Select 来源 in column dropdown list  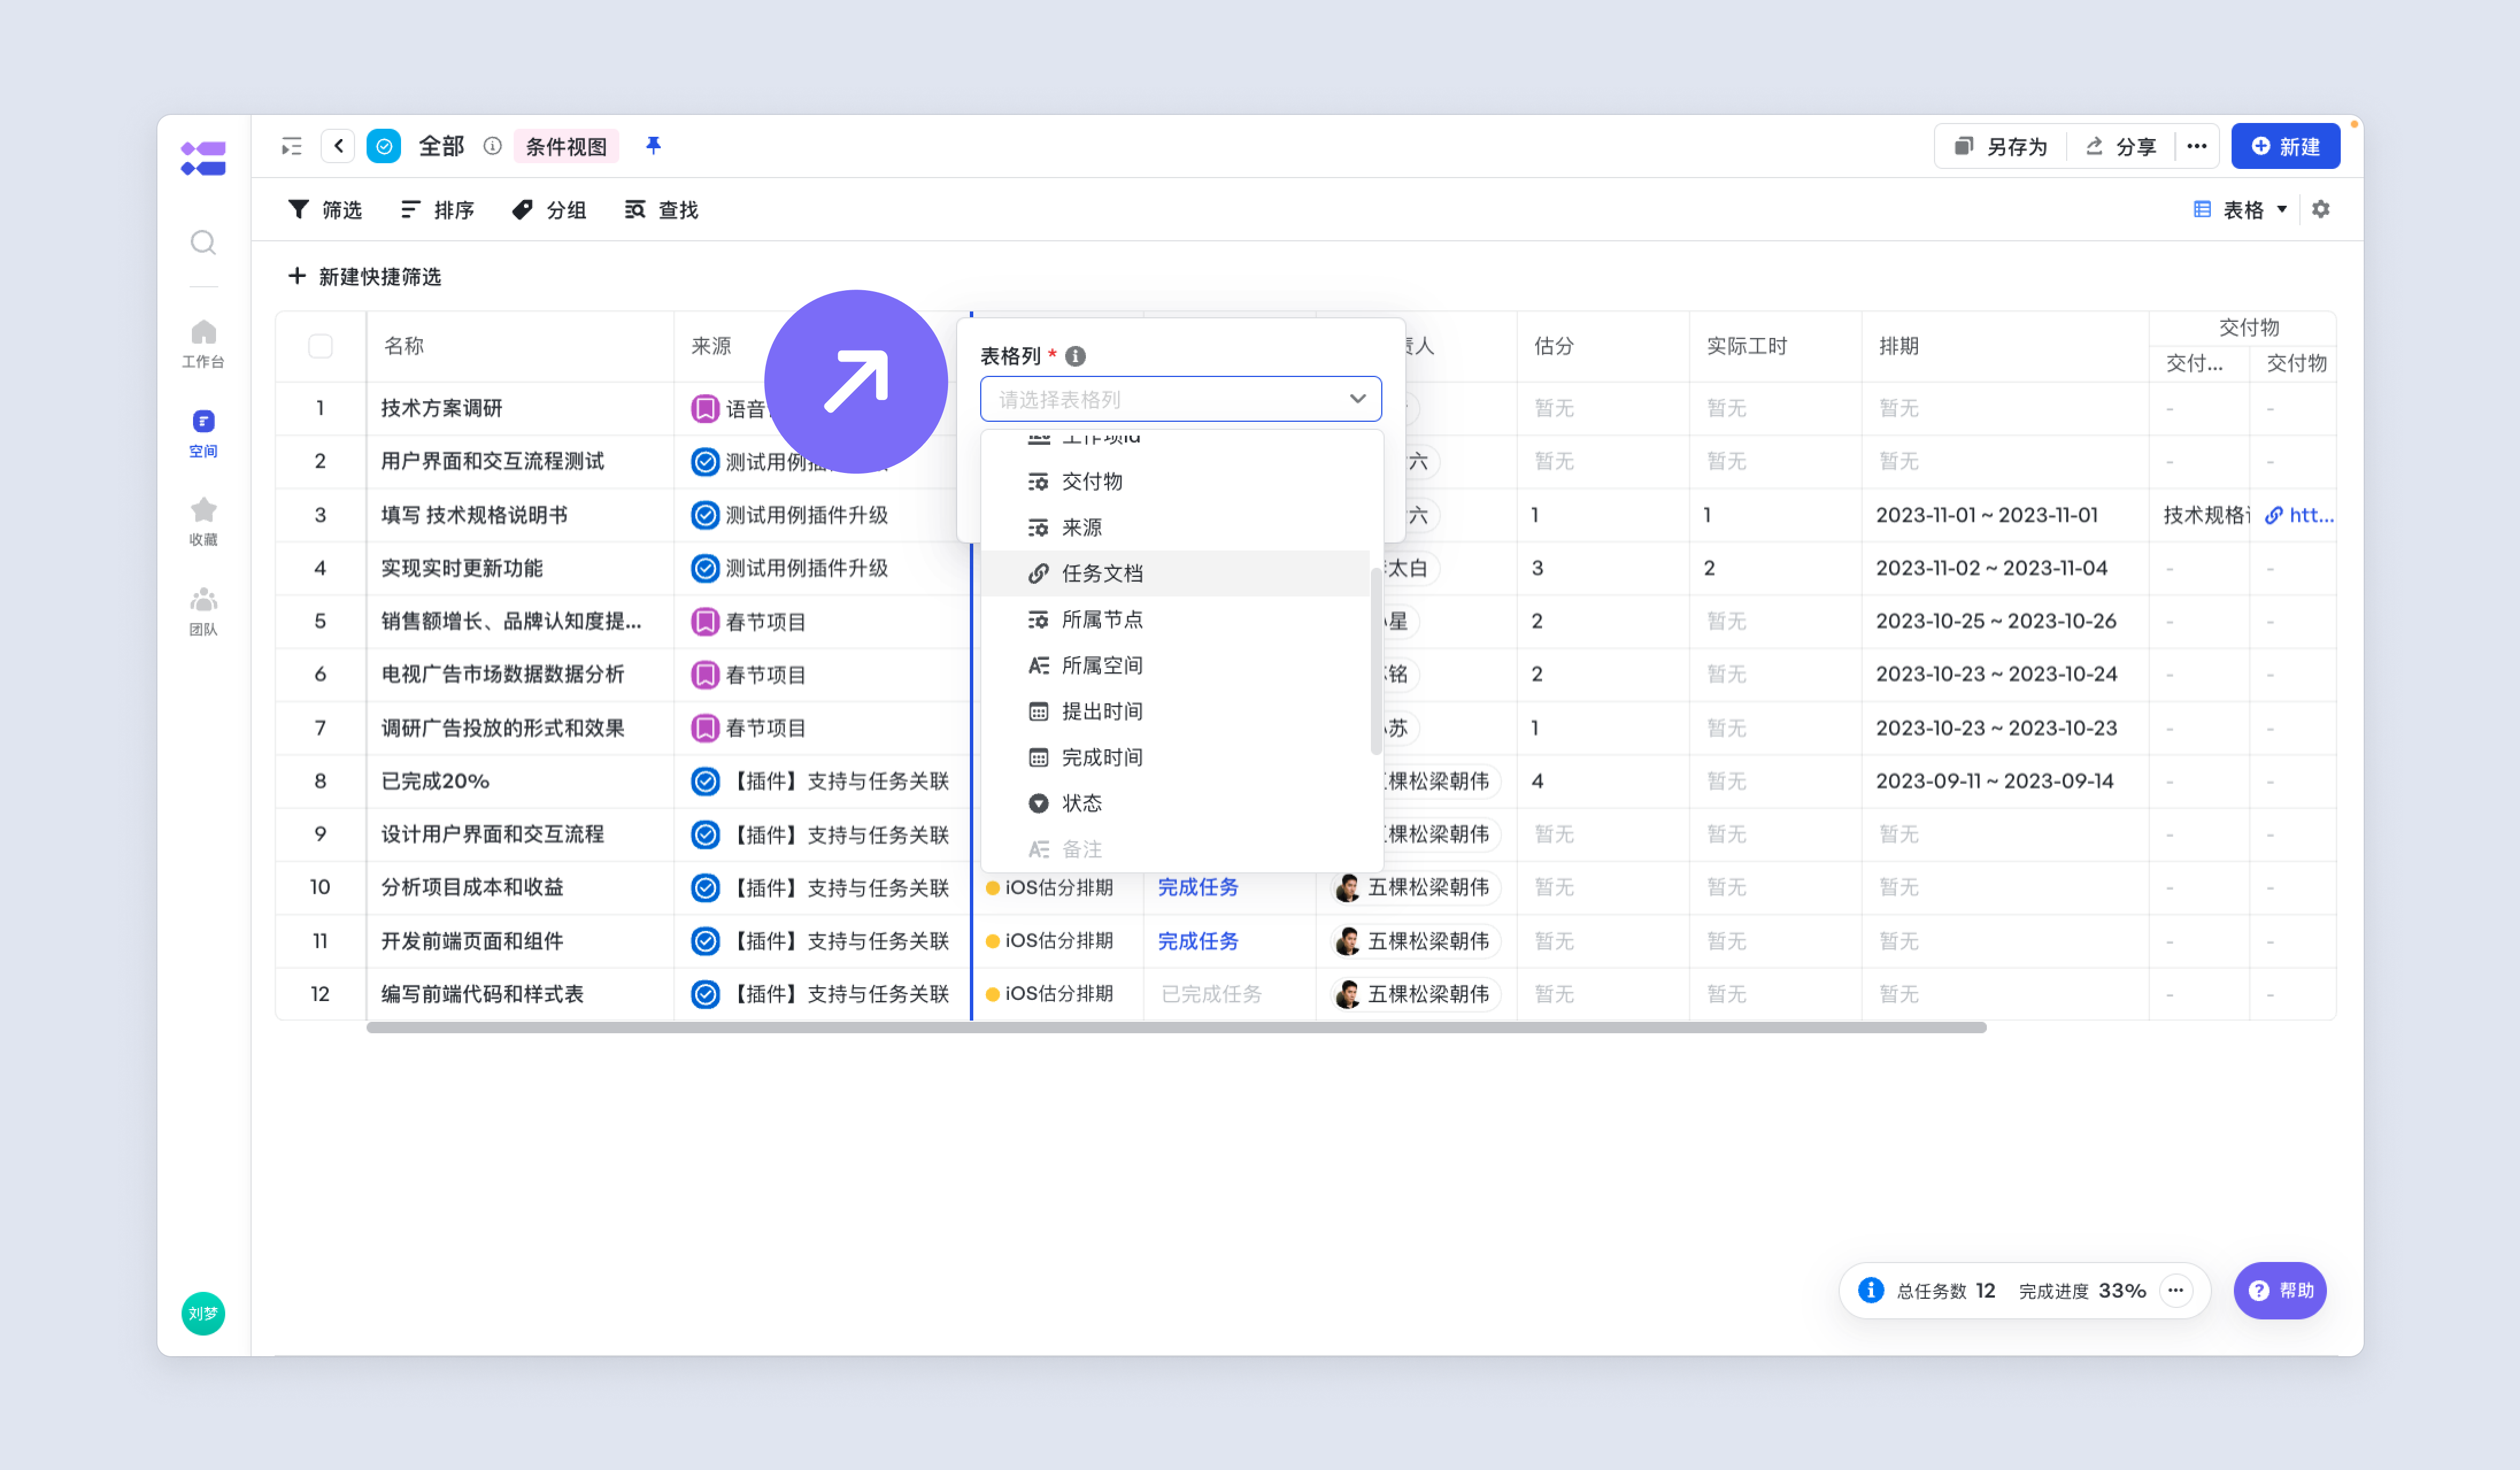pos(1176,528)
